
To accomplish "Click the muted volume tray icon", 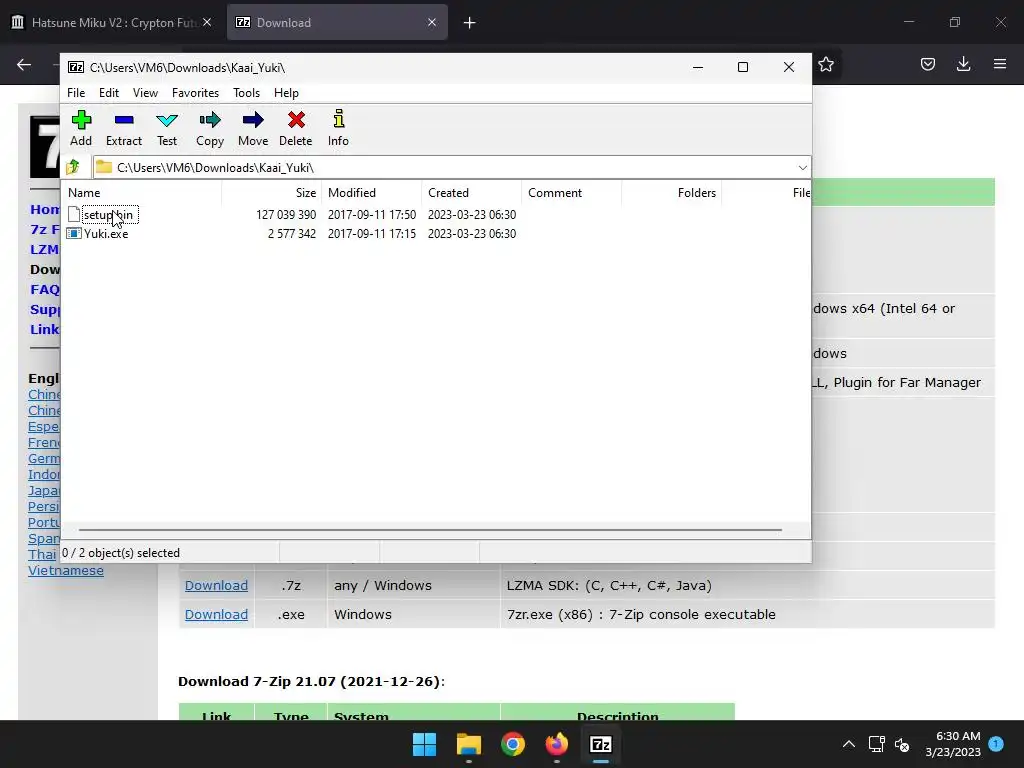I will tap(902, 744).
